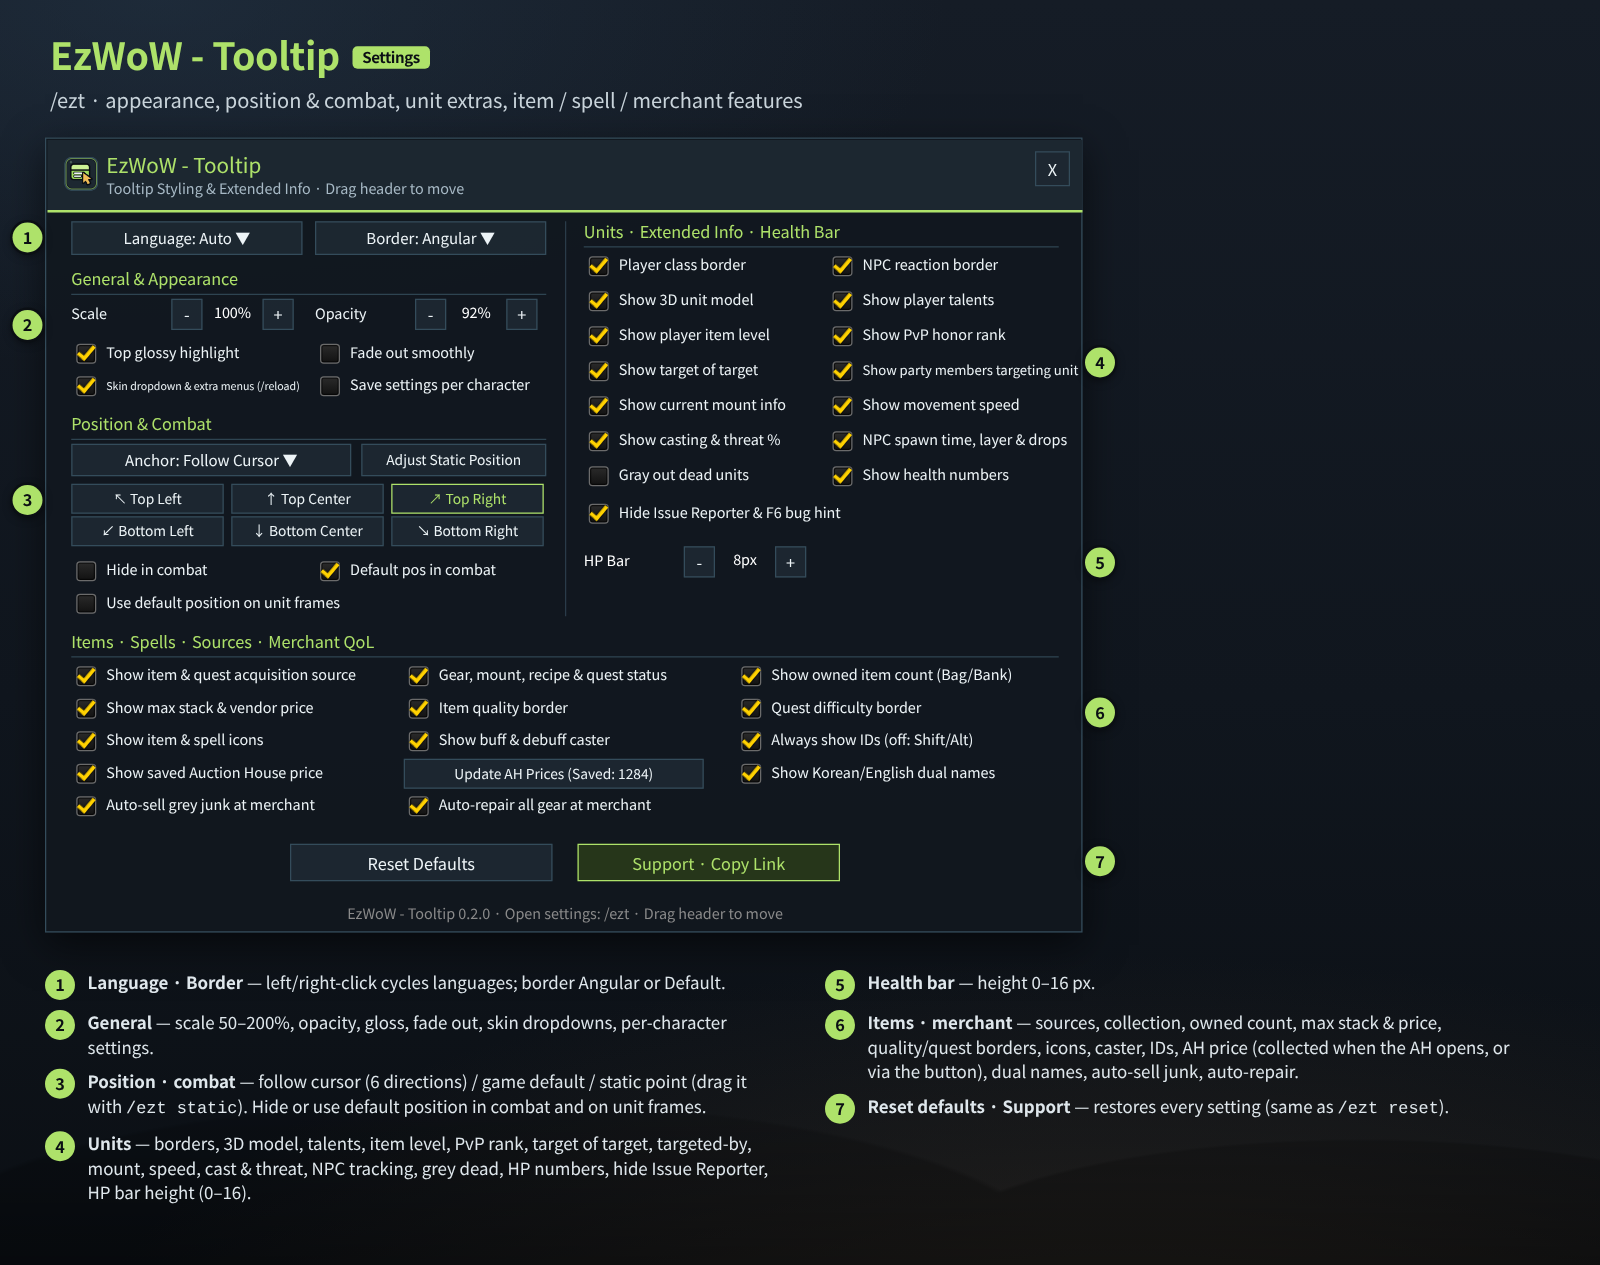This screenshot has height=1265, width=1600.
Task: Click the Reset Defaults button
Action: pos(421,863)
